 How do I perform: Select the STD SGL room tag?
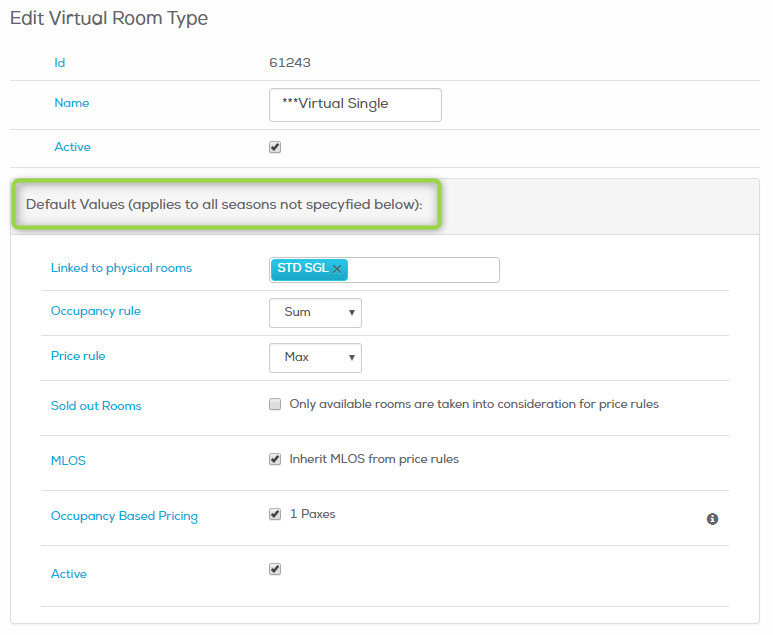[302, 268]
